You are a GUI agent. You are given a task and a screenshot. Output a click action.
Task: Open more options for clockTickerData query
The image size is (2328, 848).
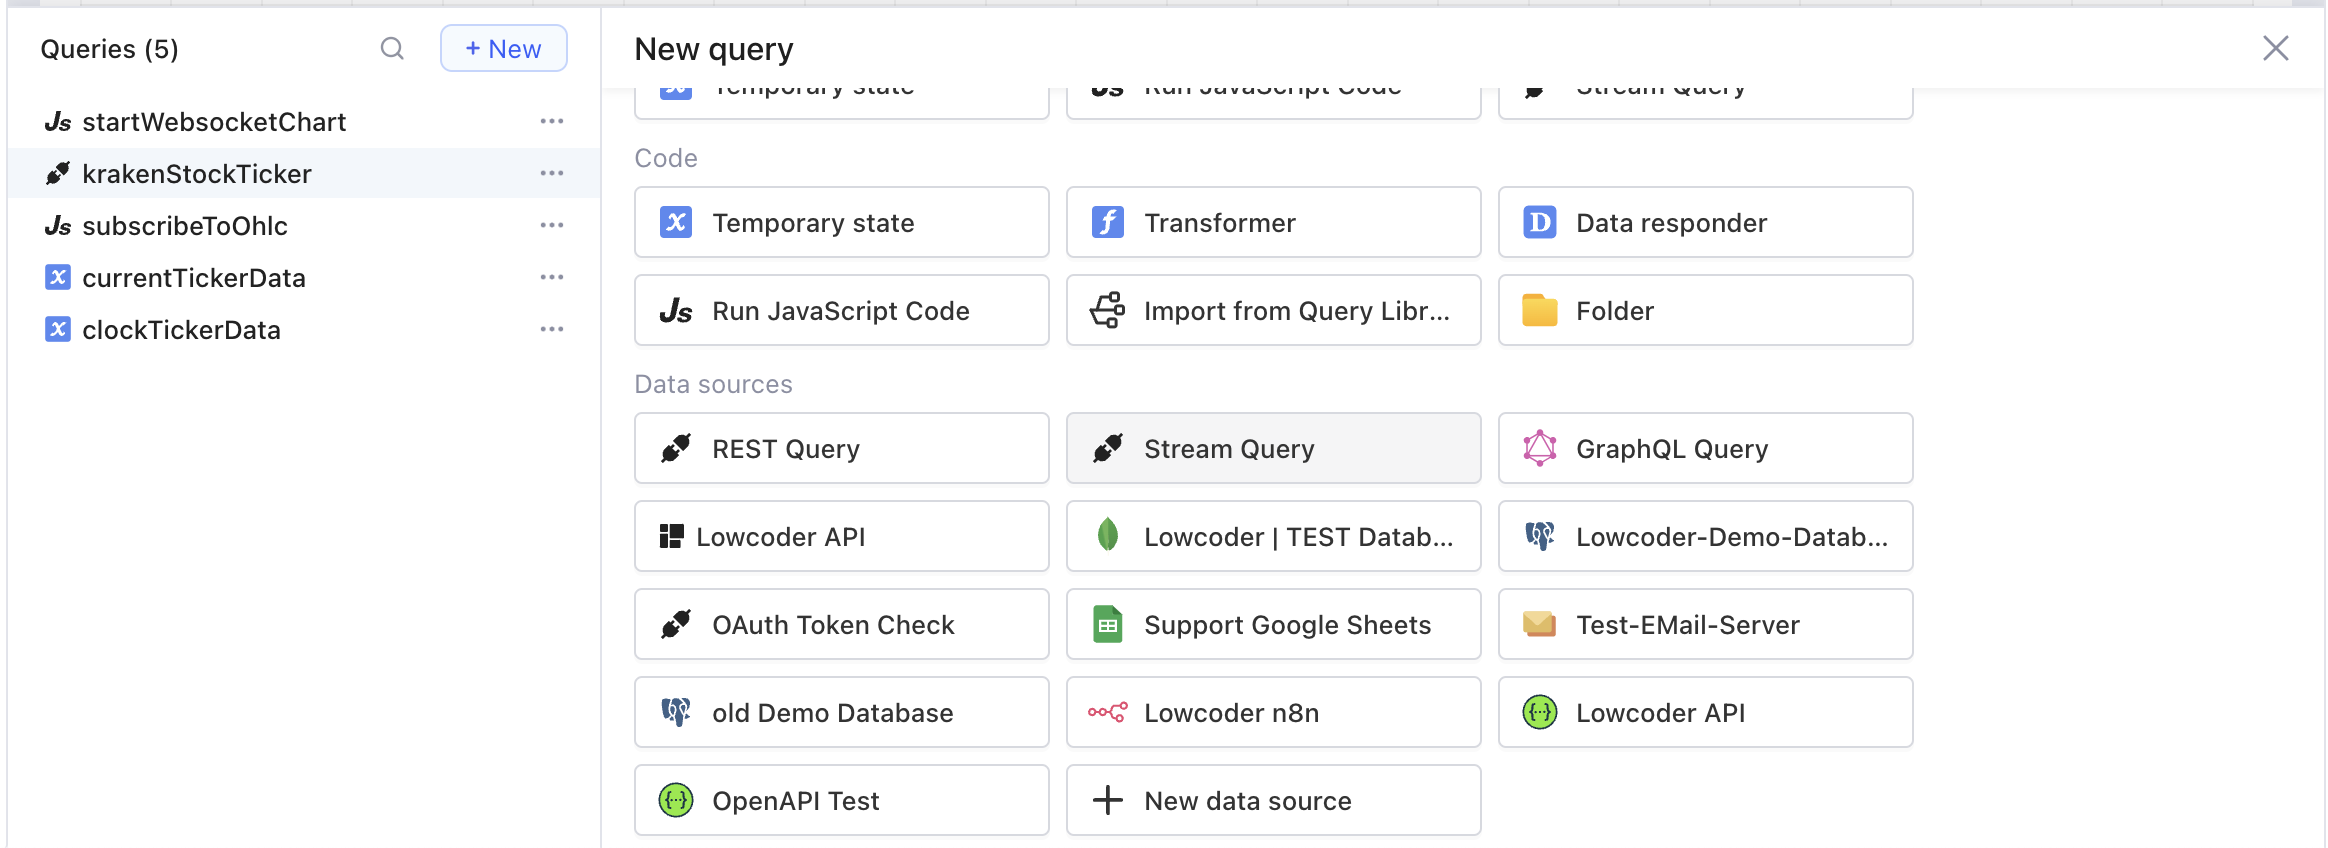coord(552,330)
